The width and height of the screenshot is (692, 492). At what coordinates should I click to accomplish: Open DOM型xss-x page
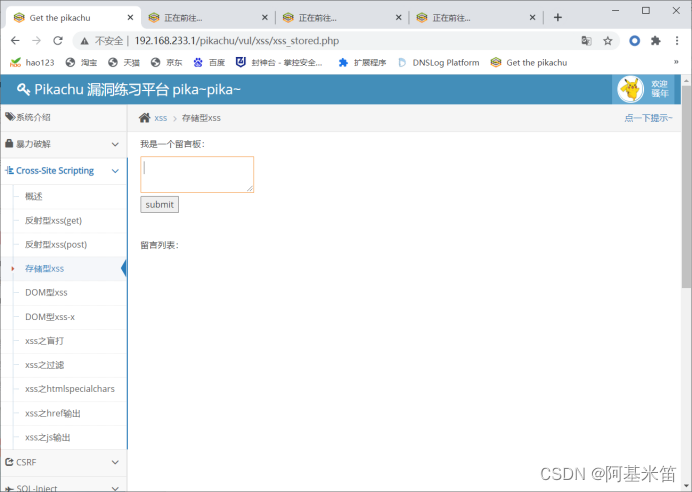[x=50, y=317]
